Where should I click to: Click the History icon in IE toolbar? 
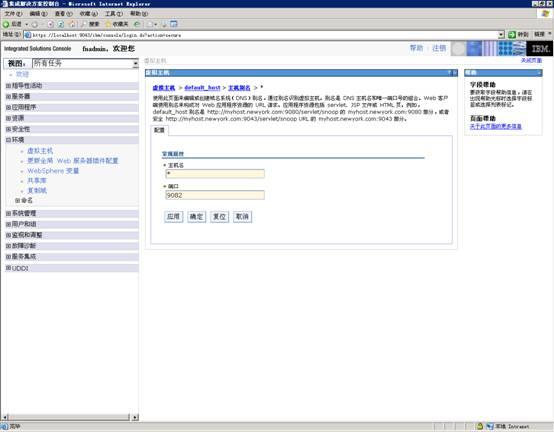137,24
